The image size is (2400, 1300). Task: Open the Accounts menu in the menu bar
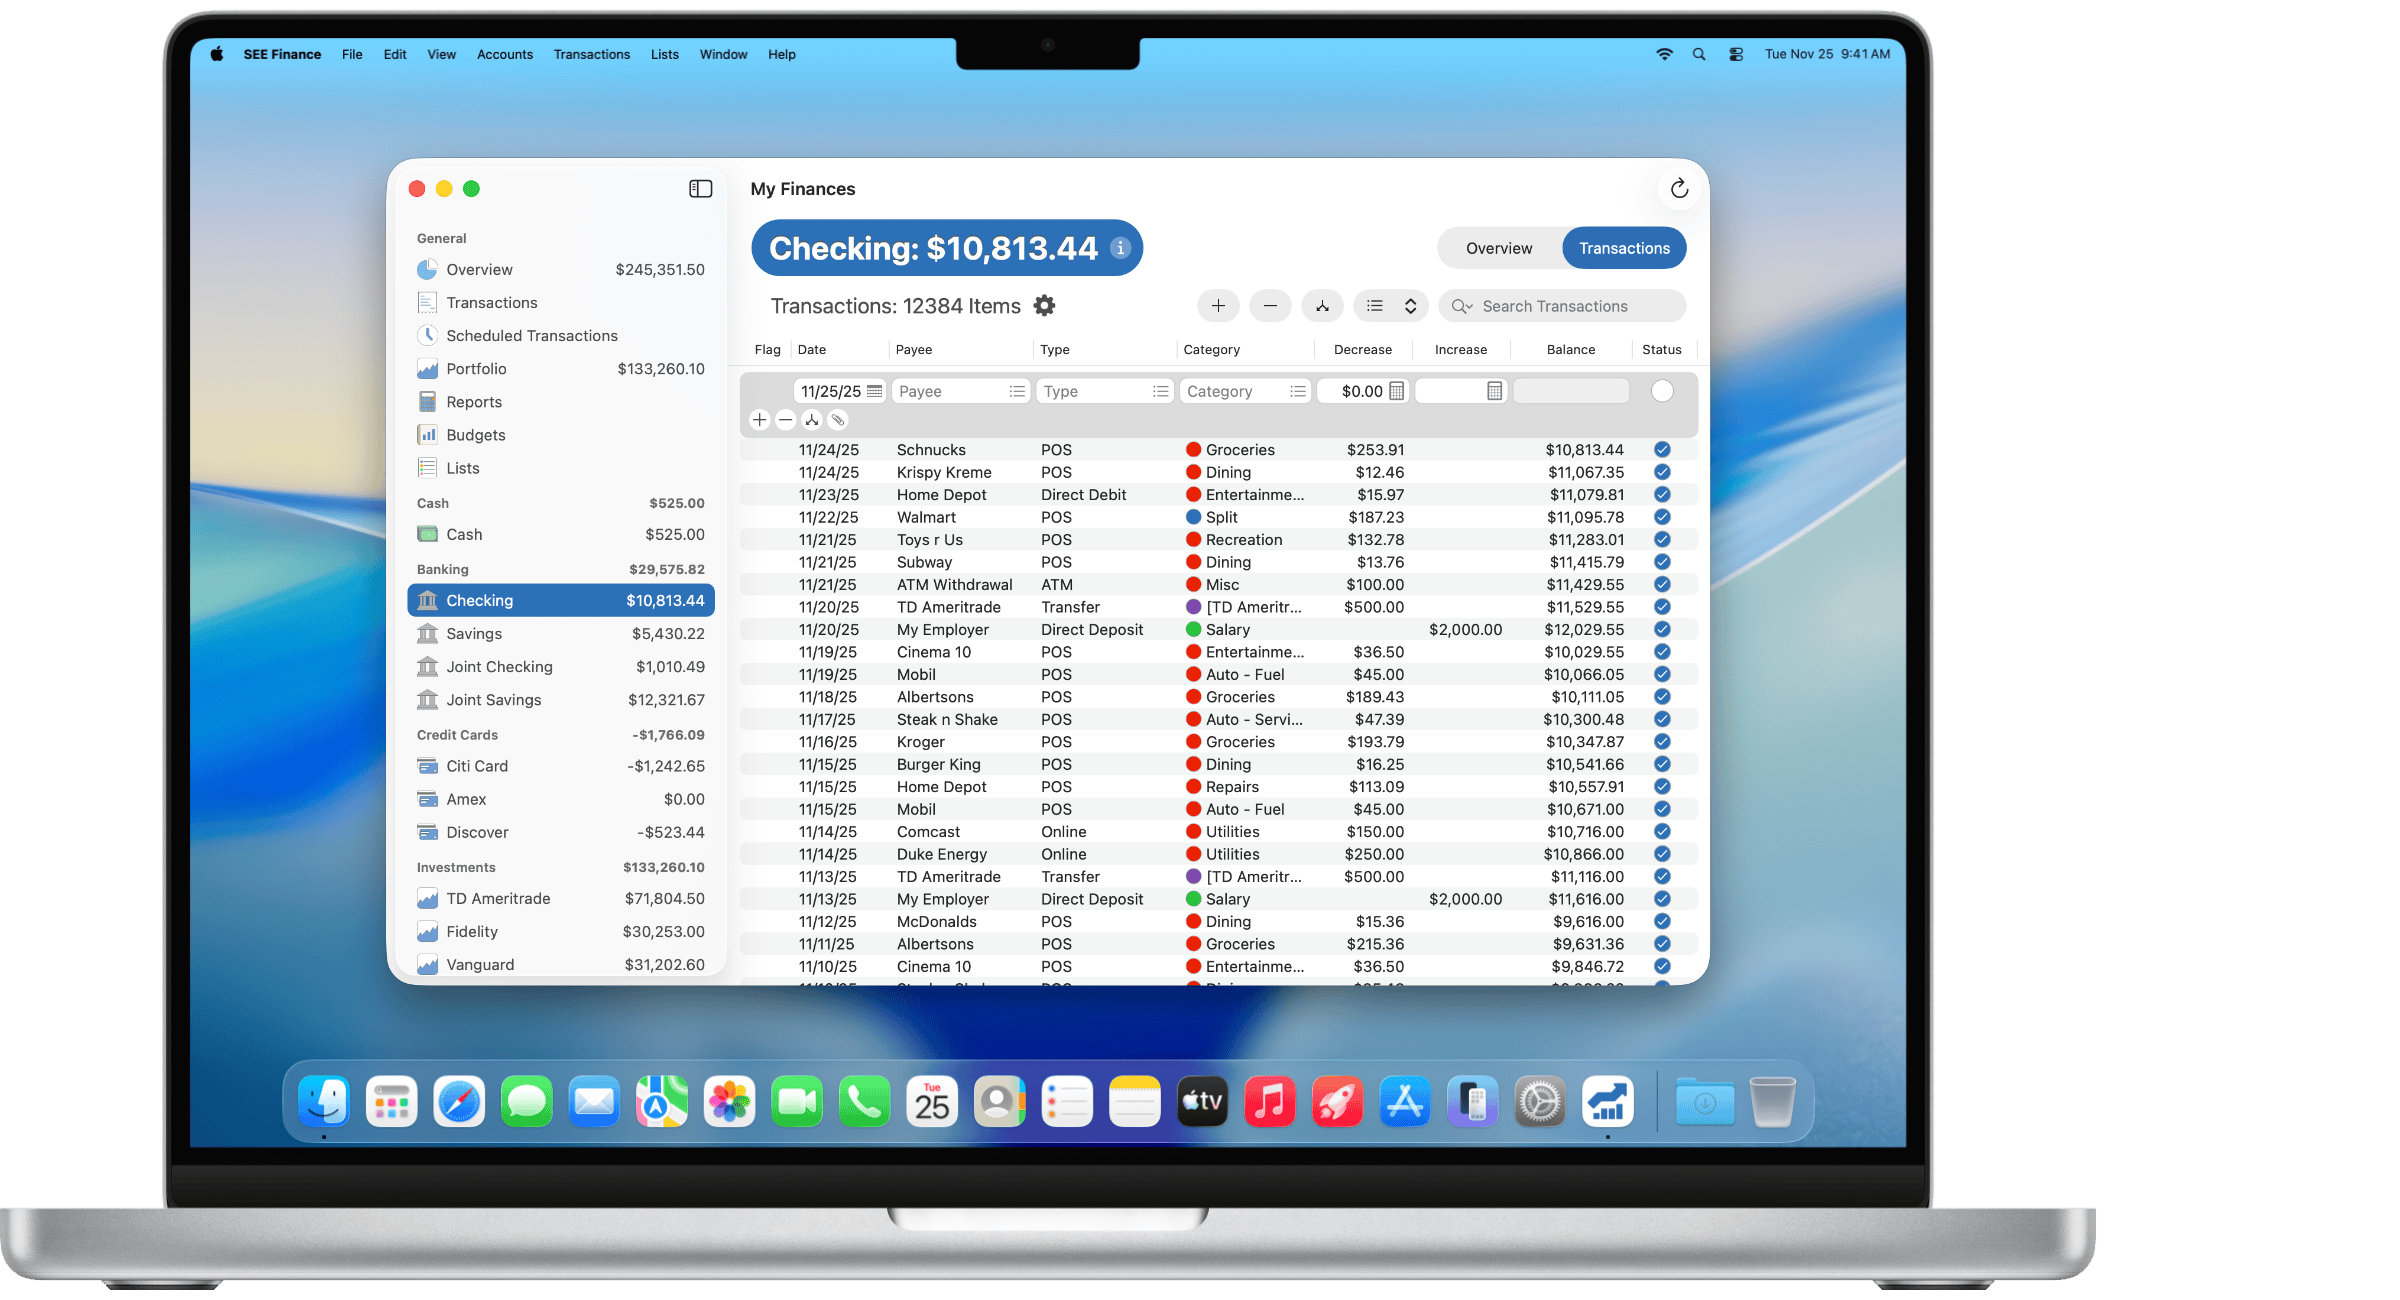tap(504, 54)
